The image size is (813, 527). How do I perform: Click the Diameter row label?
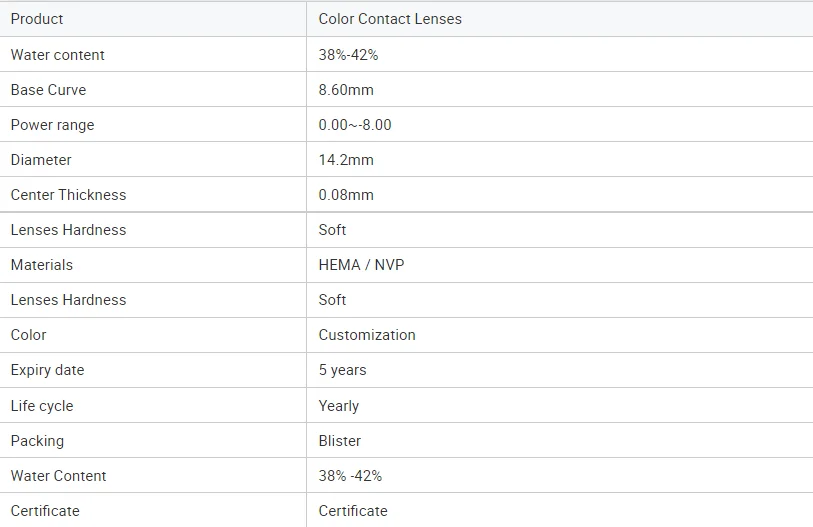tap(41, 160)
